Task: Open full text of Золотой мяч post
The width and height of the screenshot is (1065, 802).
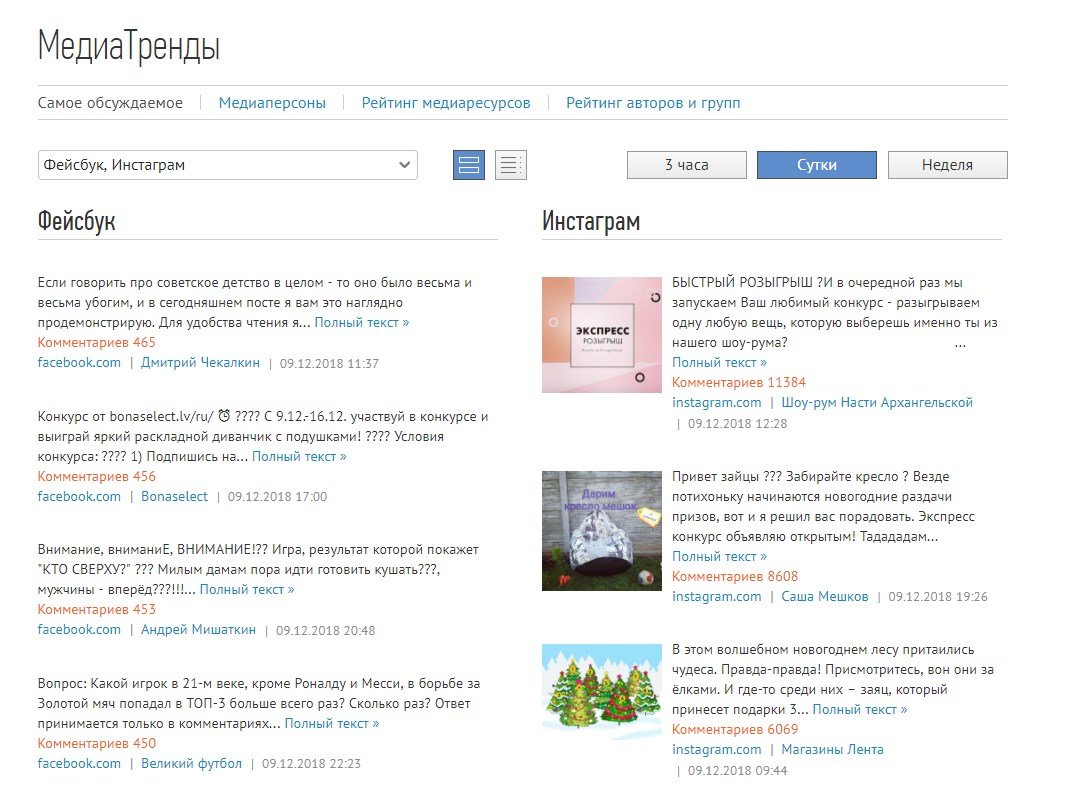Action: (x=332, y=724)
